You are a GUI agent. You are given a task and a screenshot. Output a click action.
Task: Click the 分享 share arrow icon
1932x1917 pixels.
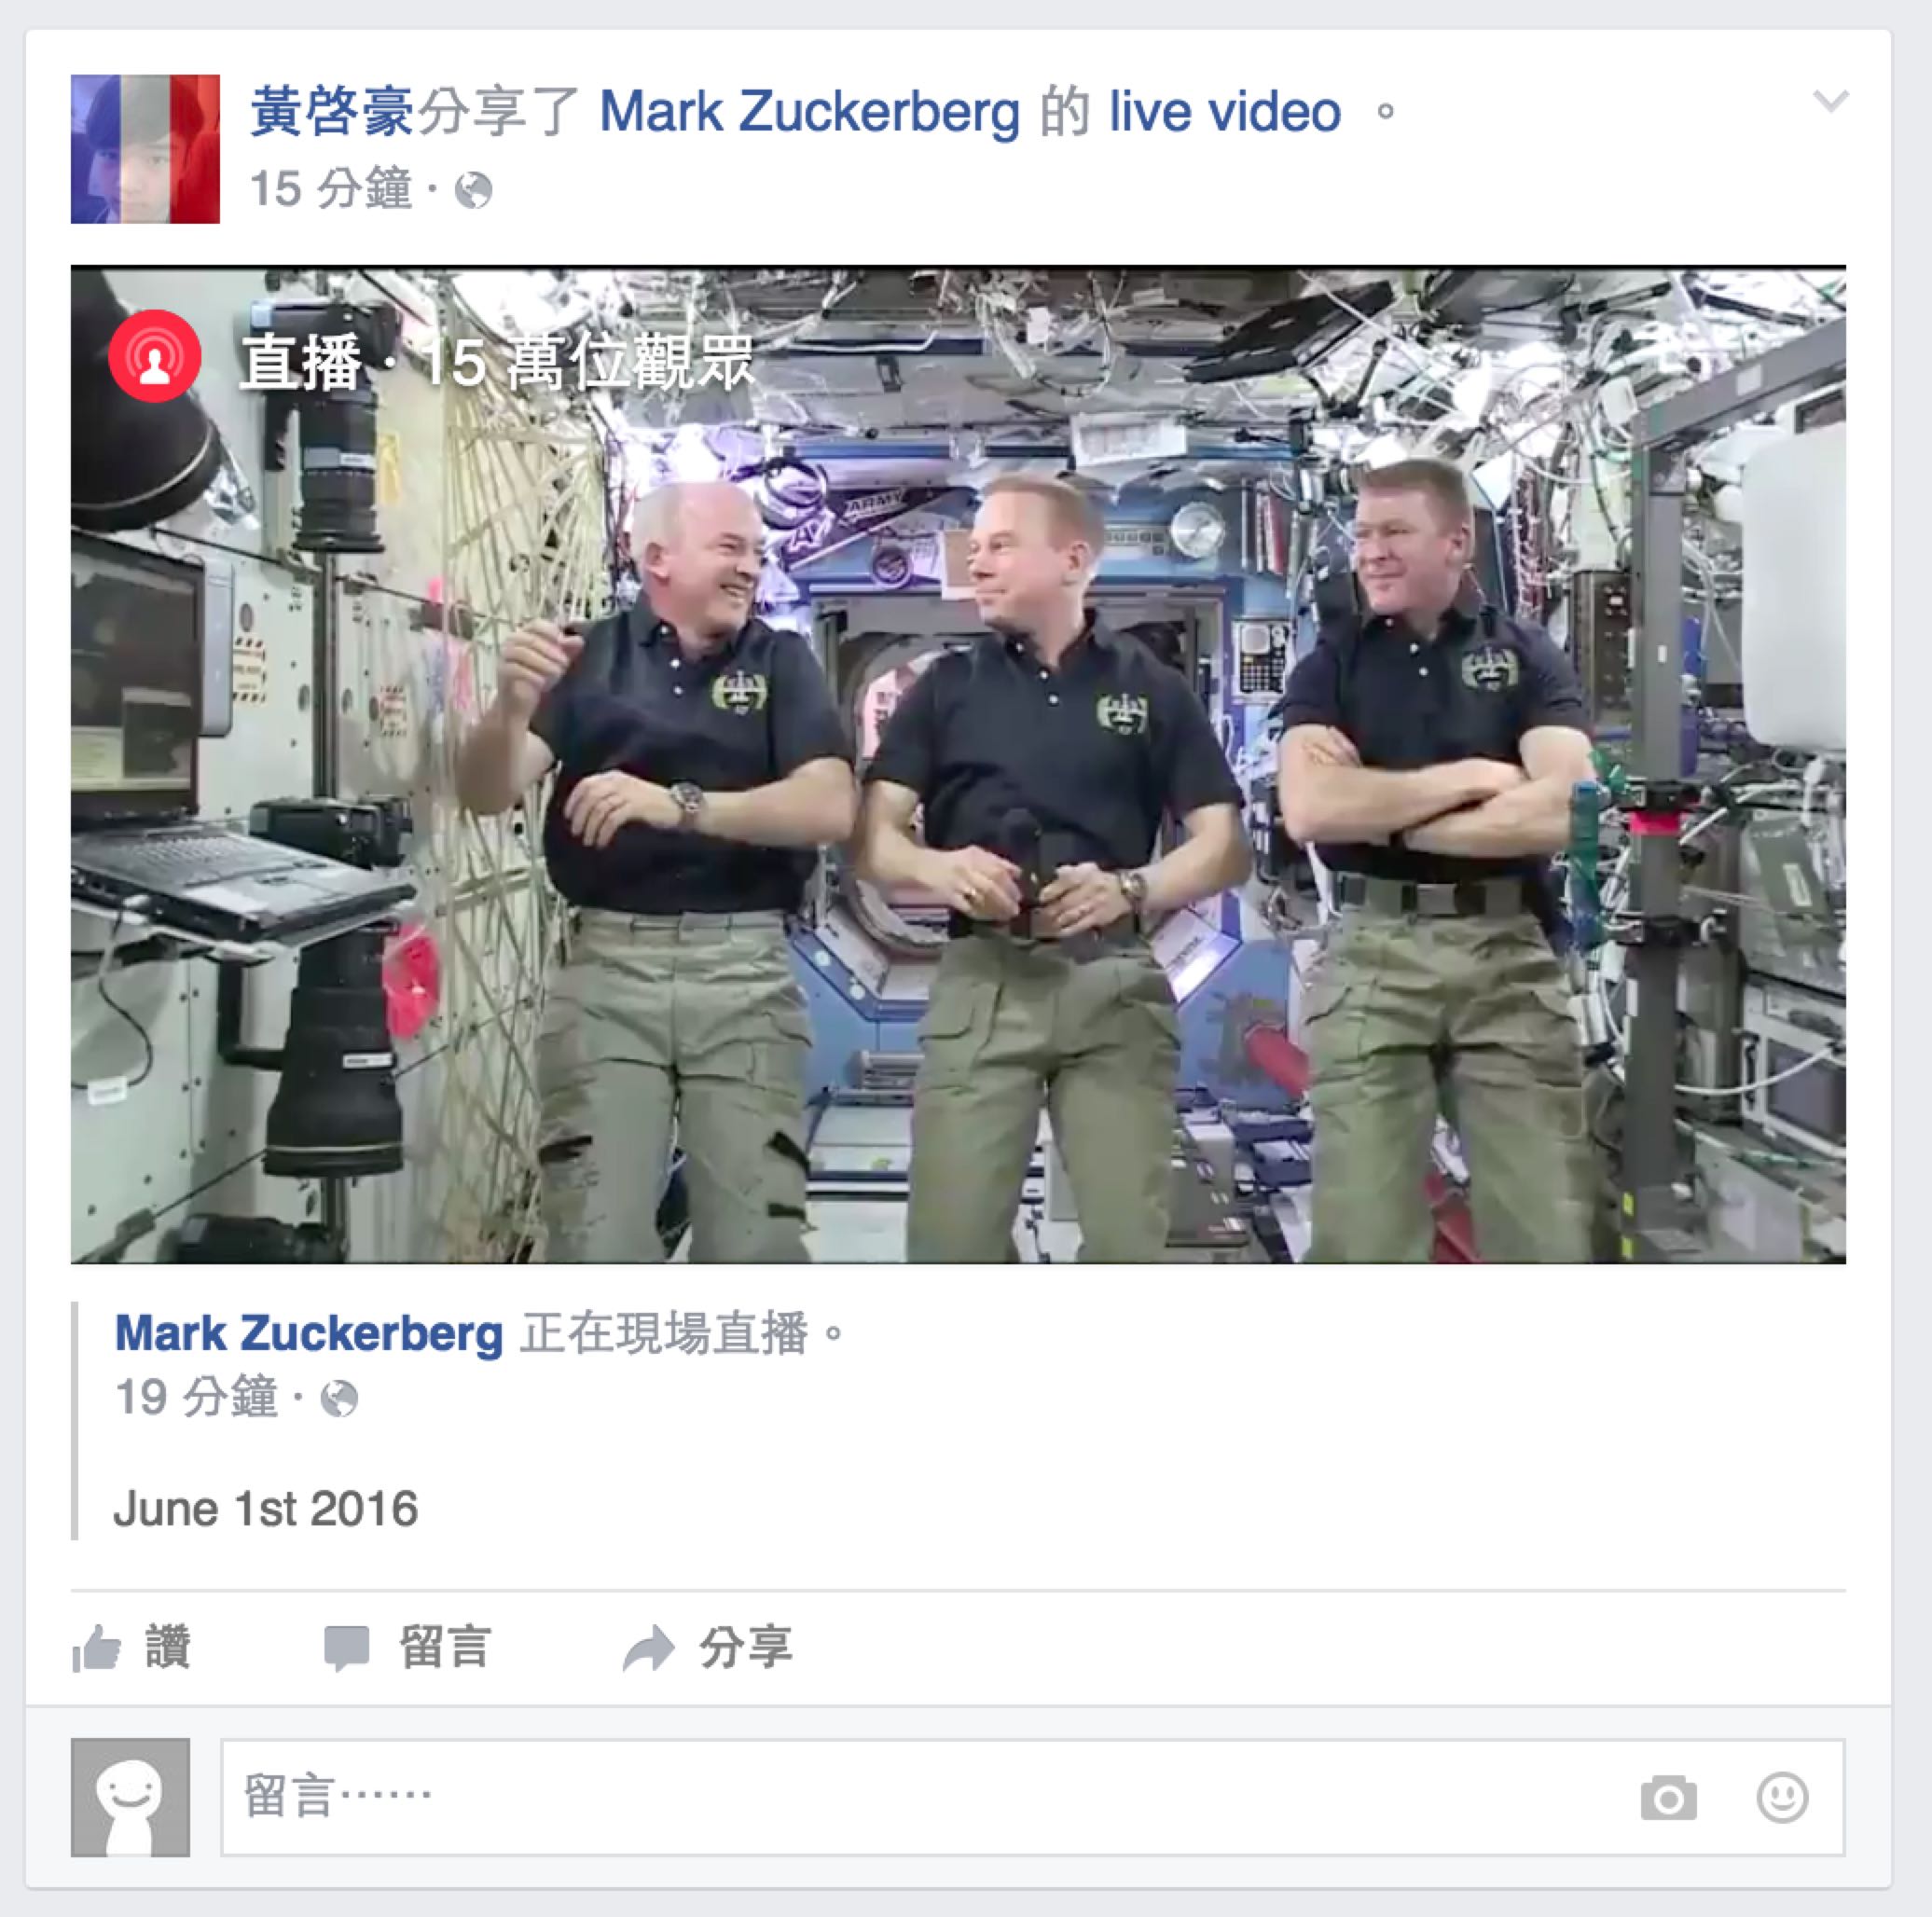648,1648
